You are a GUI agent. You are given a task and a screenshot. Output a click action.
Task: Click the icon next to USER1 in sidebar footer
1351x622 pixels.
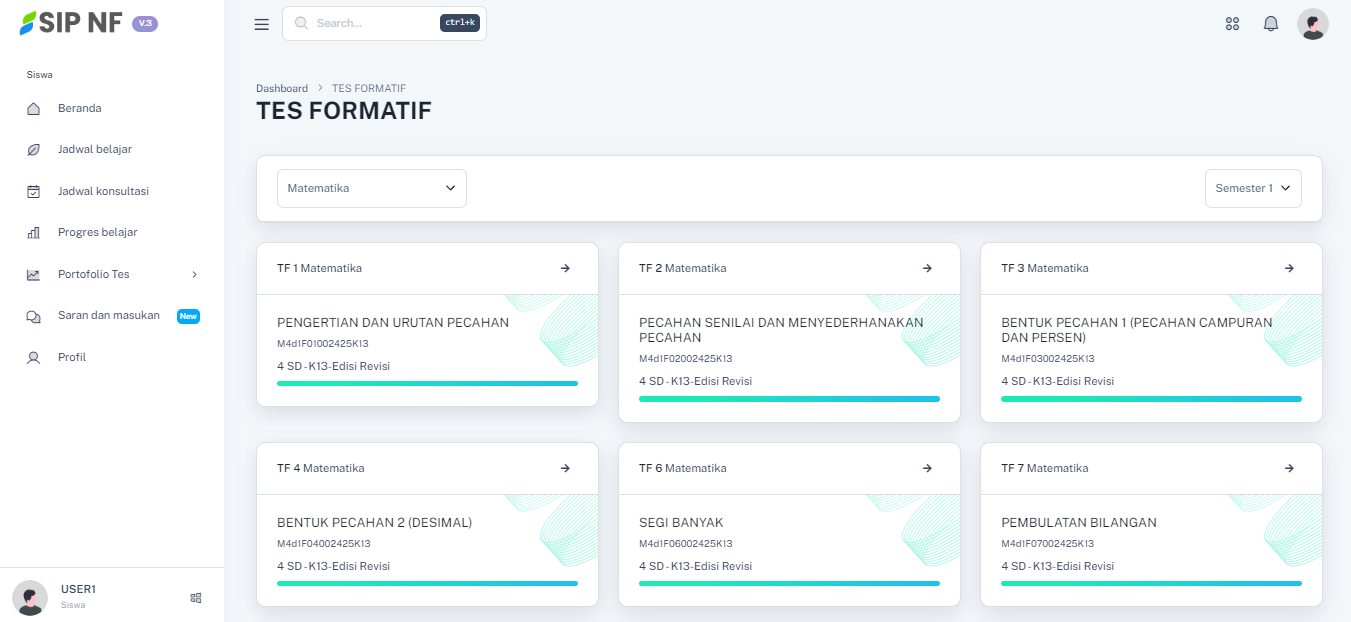tap(196, 598)
